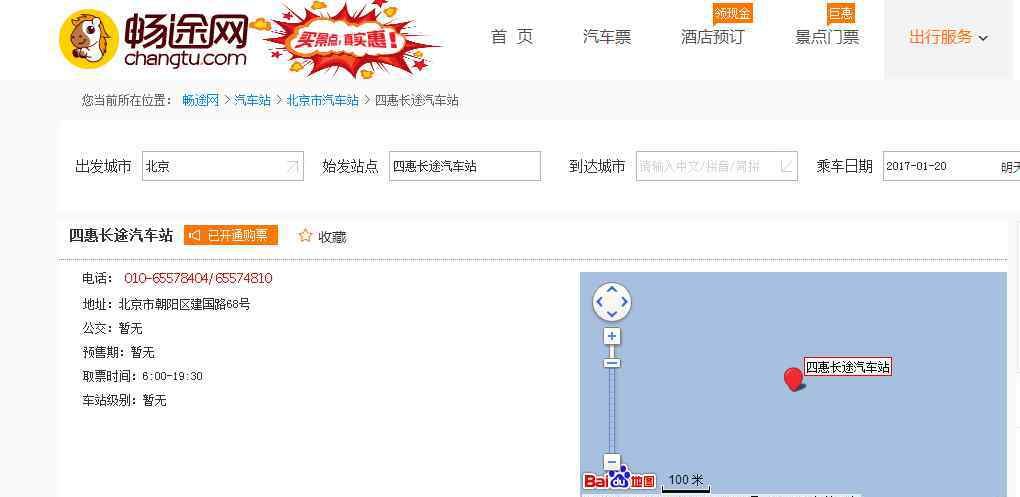Open the 出发城市 city picker arrow
The width and height of the screenshot is (1020, 497).
(293, 167)
